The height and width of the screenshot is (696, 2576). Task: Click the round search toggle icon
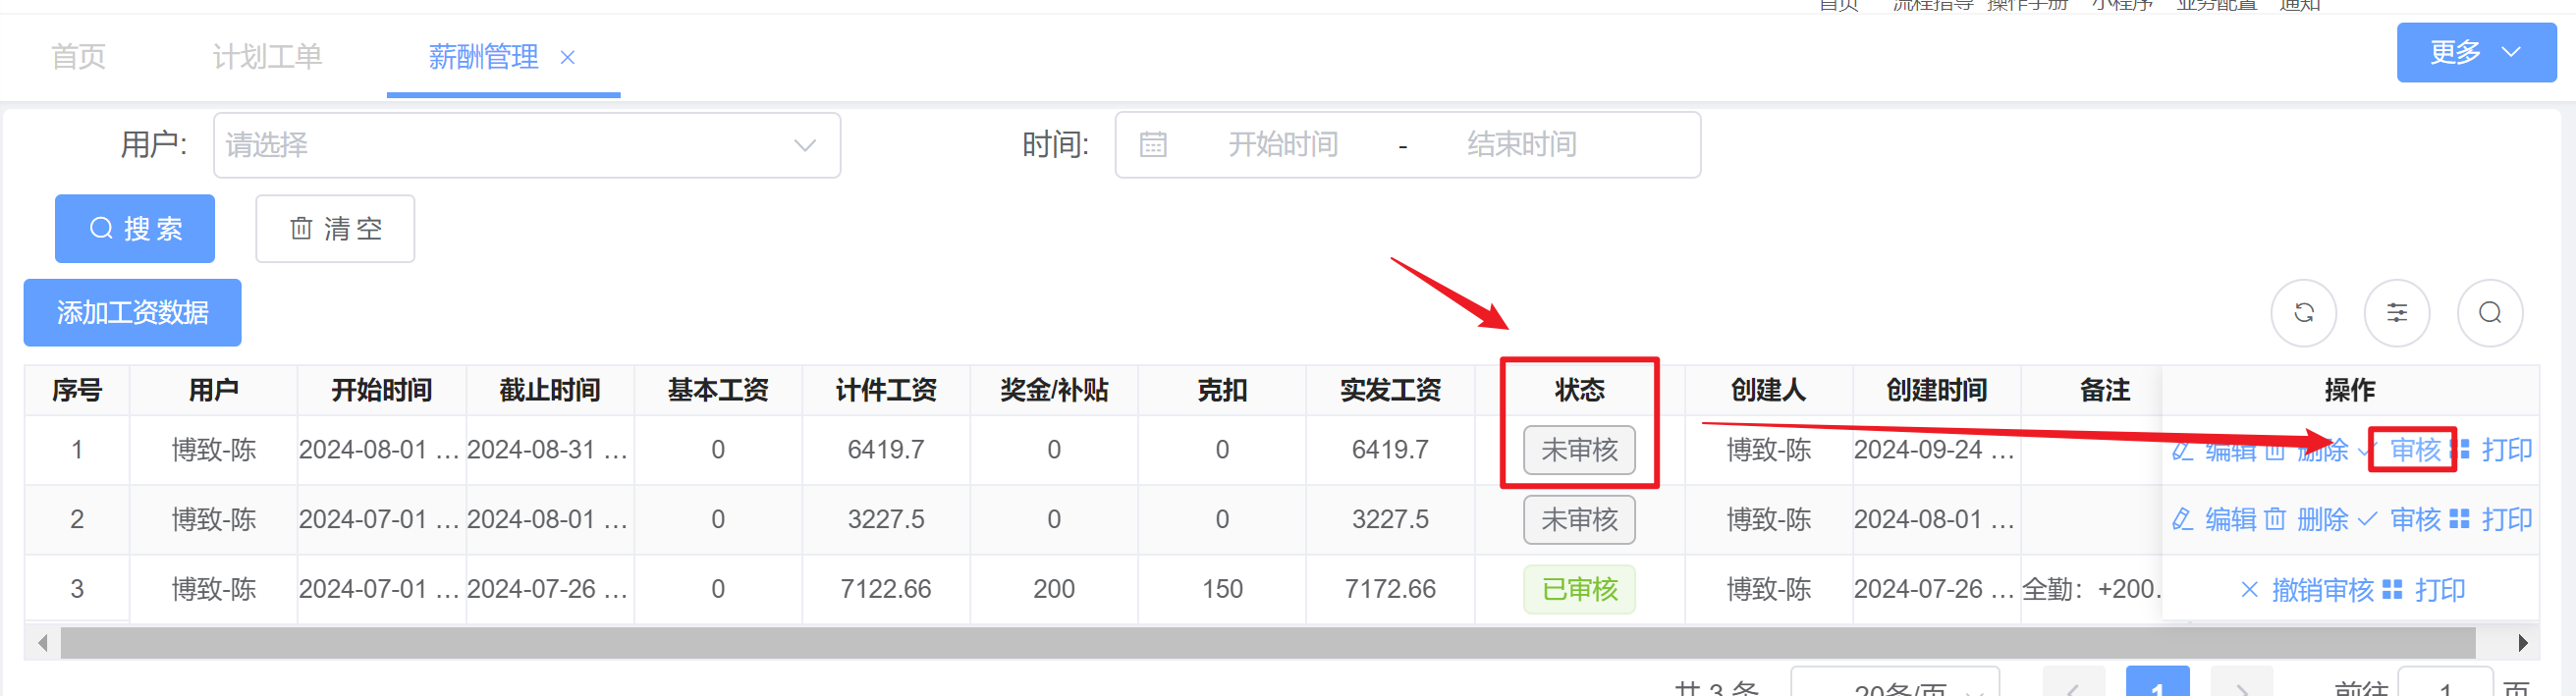2489,313
